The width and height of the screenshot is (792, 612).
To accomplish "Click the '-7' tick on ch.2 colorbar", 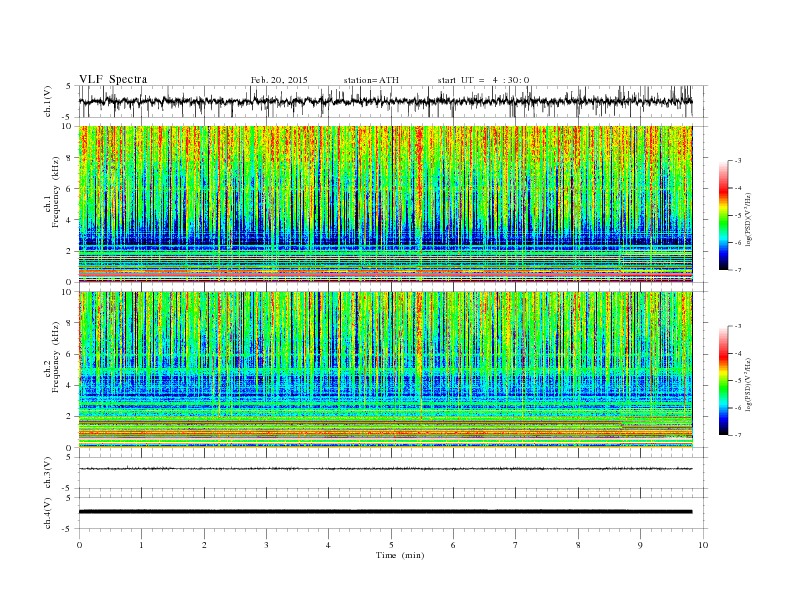I will pyautogui.click(x=738, y=435).
